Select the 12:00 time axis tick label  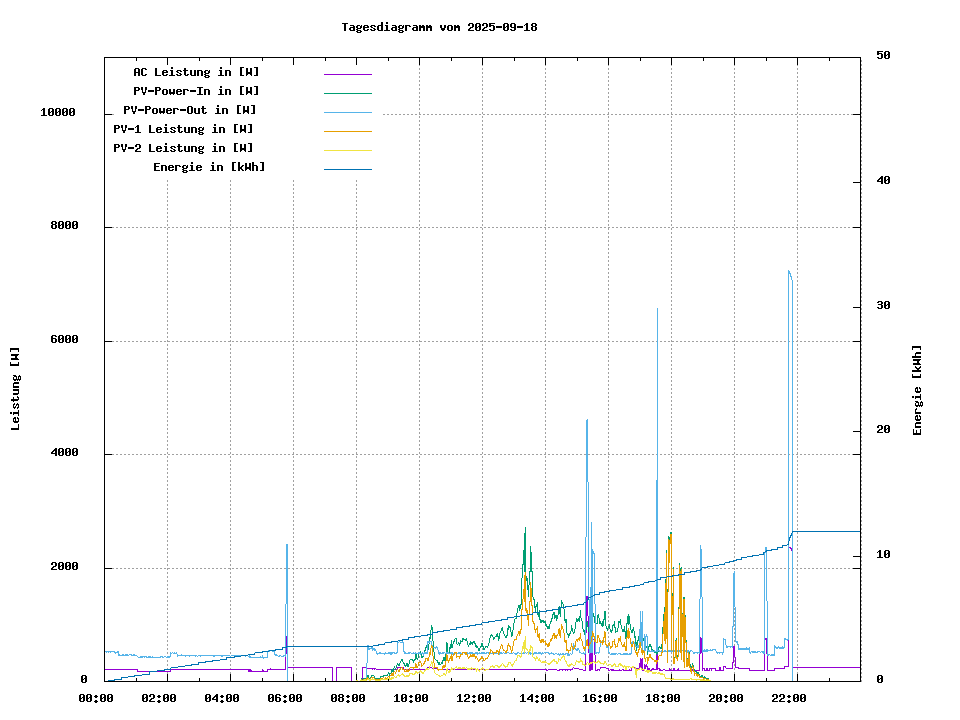(x=473, y=698)
